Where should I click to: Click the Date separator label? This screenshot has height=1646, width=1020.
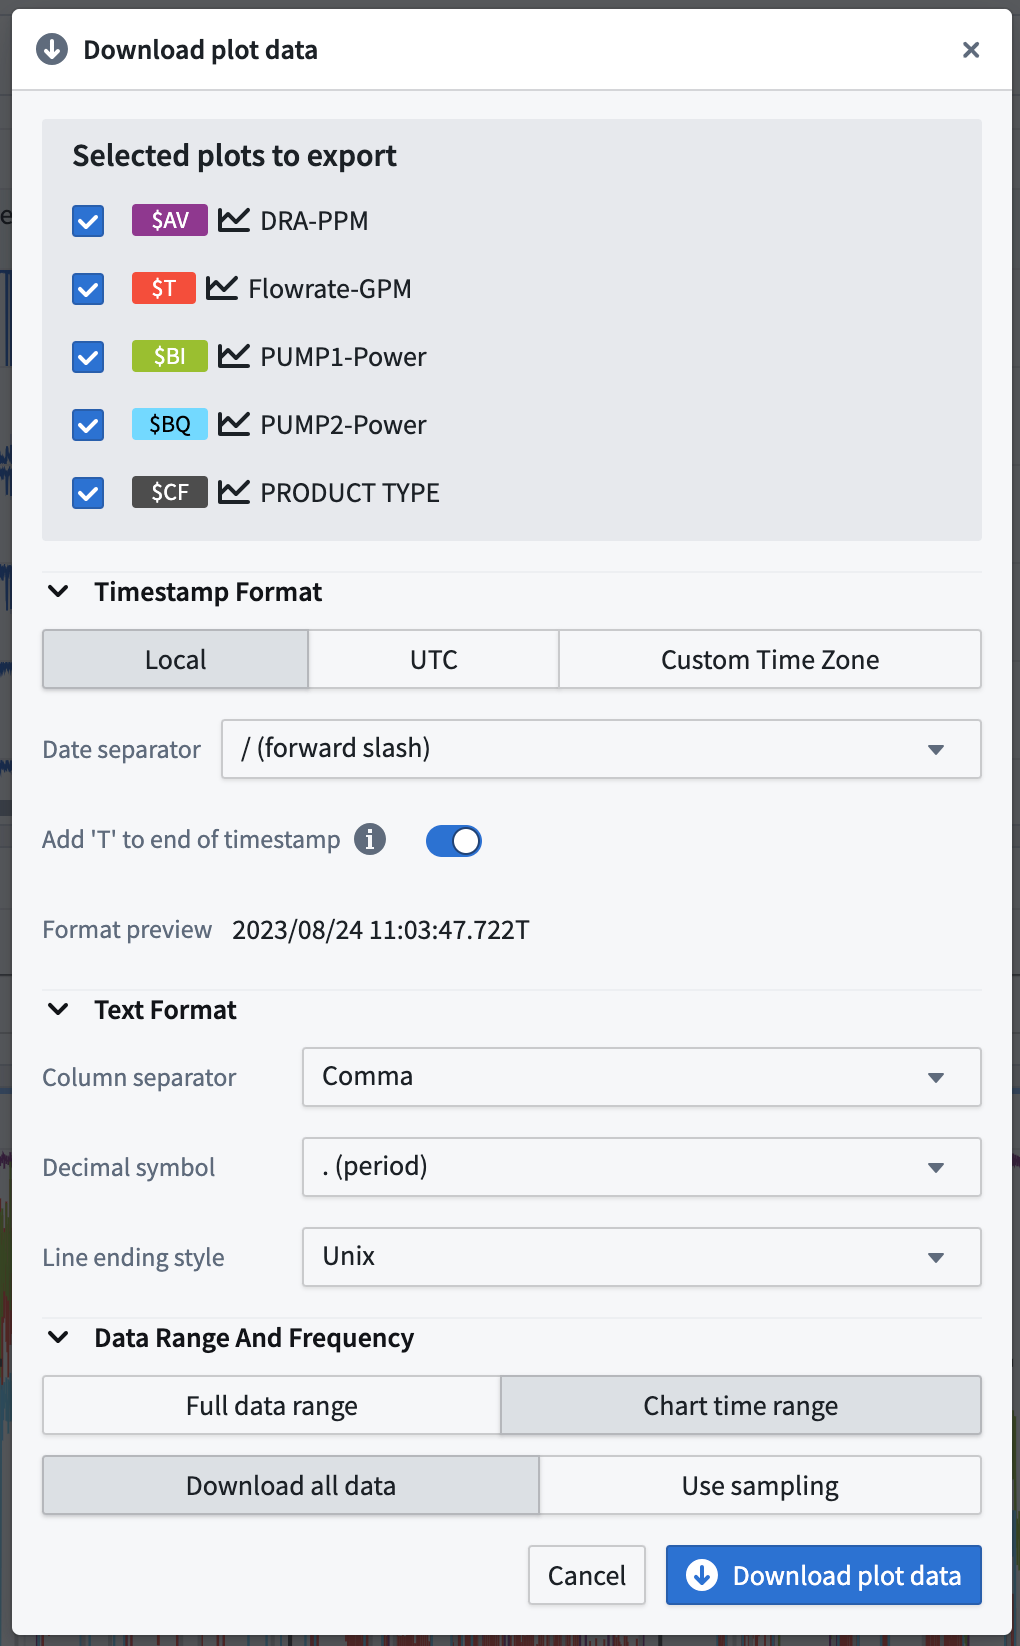[121, 750]
